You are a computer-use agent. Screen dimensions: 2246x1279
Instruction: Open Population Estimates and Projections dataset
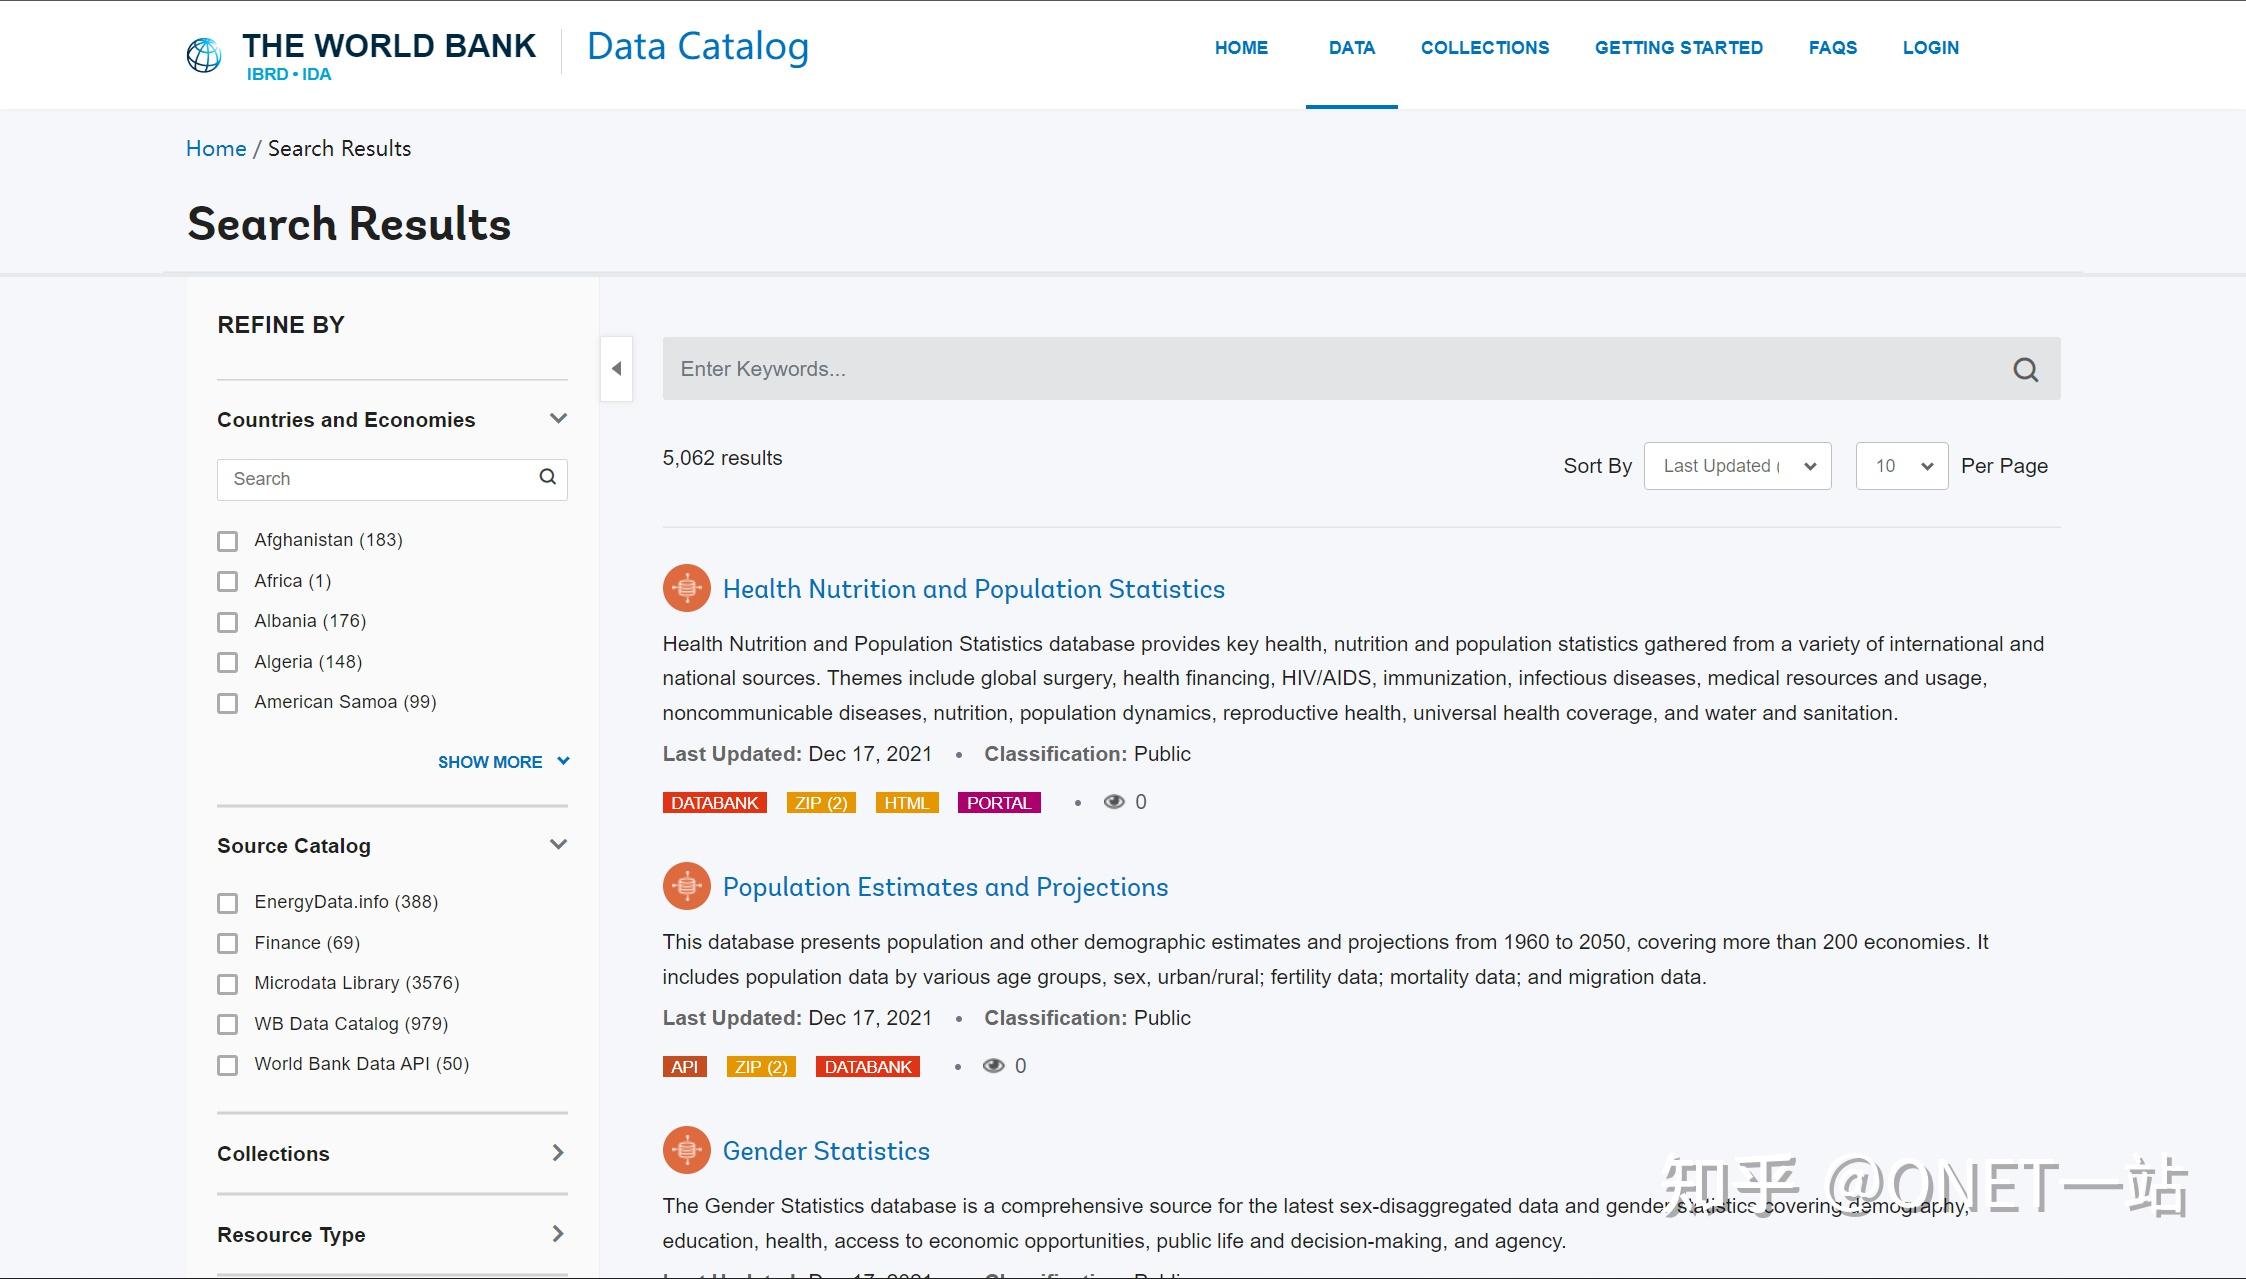[945, 887]
